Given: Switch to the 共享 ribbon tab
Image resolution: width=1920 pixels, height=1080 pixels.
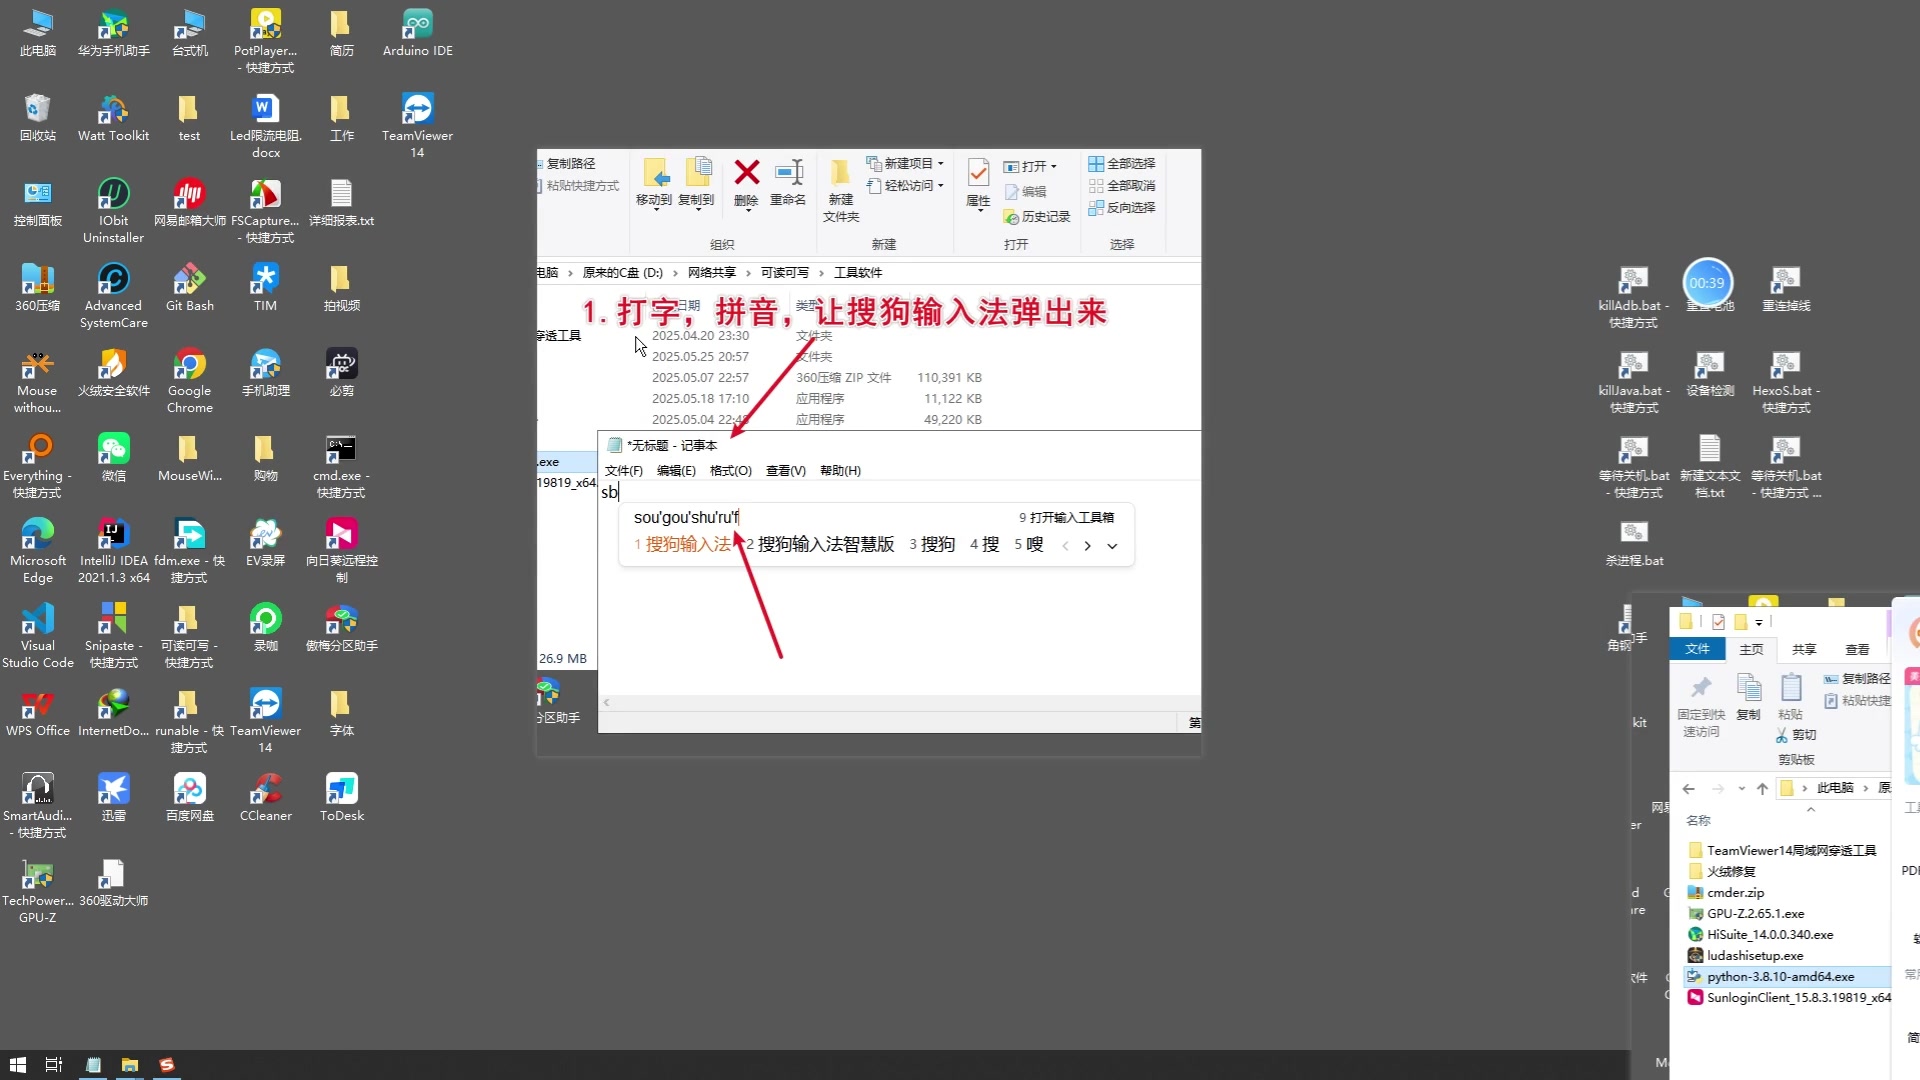Looking at the screenshot, I should click(x=1803, y=648).
